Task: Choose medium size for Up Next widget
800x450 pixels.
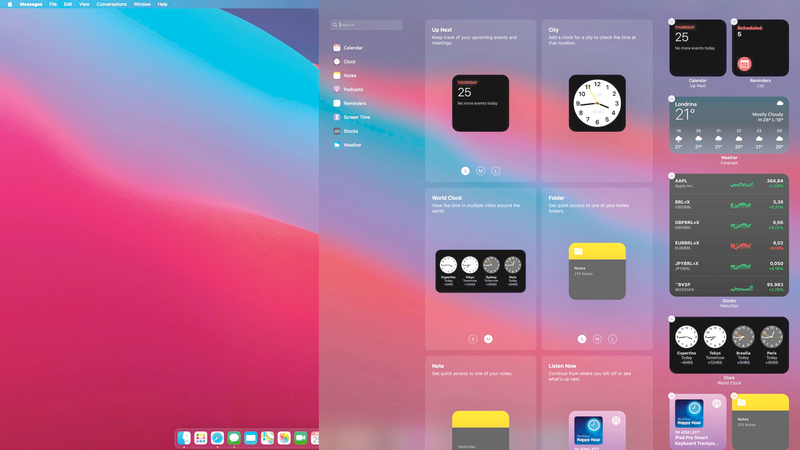Action: (480, 171)
